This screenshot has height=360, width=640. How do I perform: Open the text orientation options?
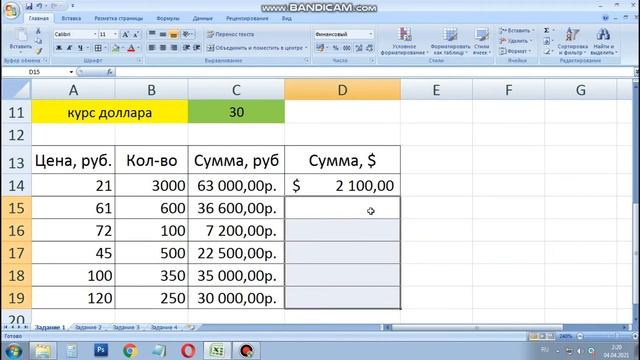click(187, 34)
